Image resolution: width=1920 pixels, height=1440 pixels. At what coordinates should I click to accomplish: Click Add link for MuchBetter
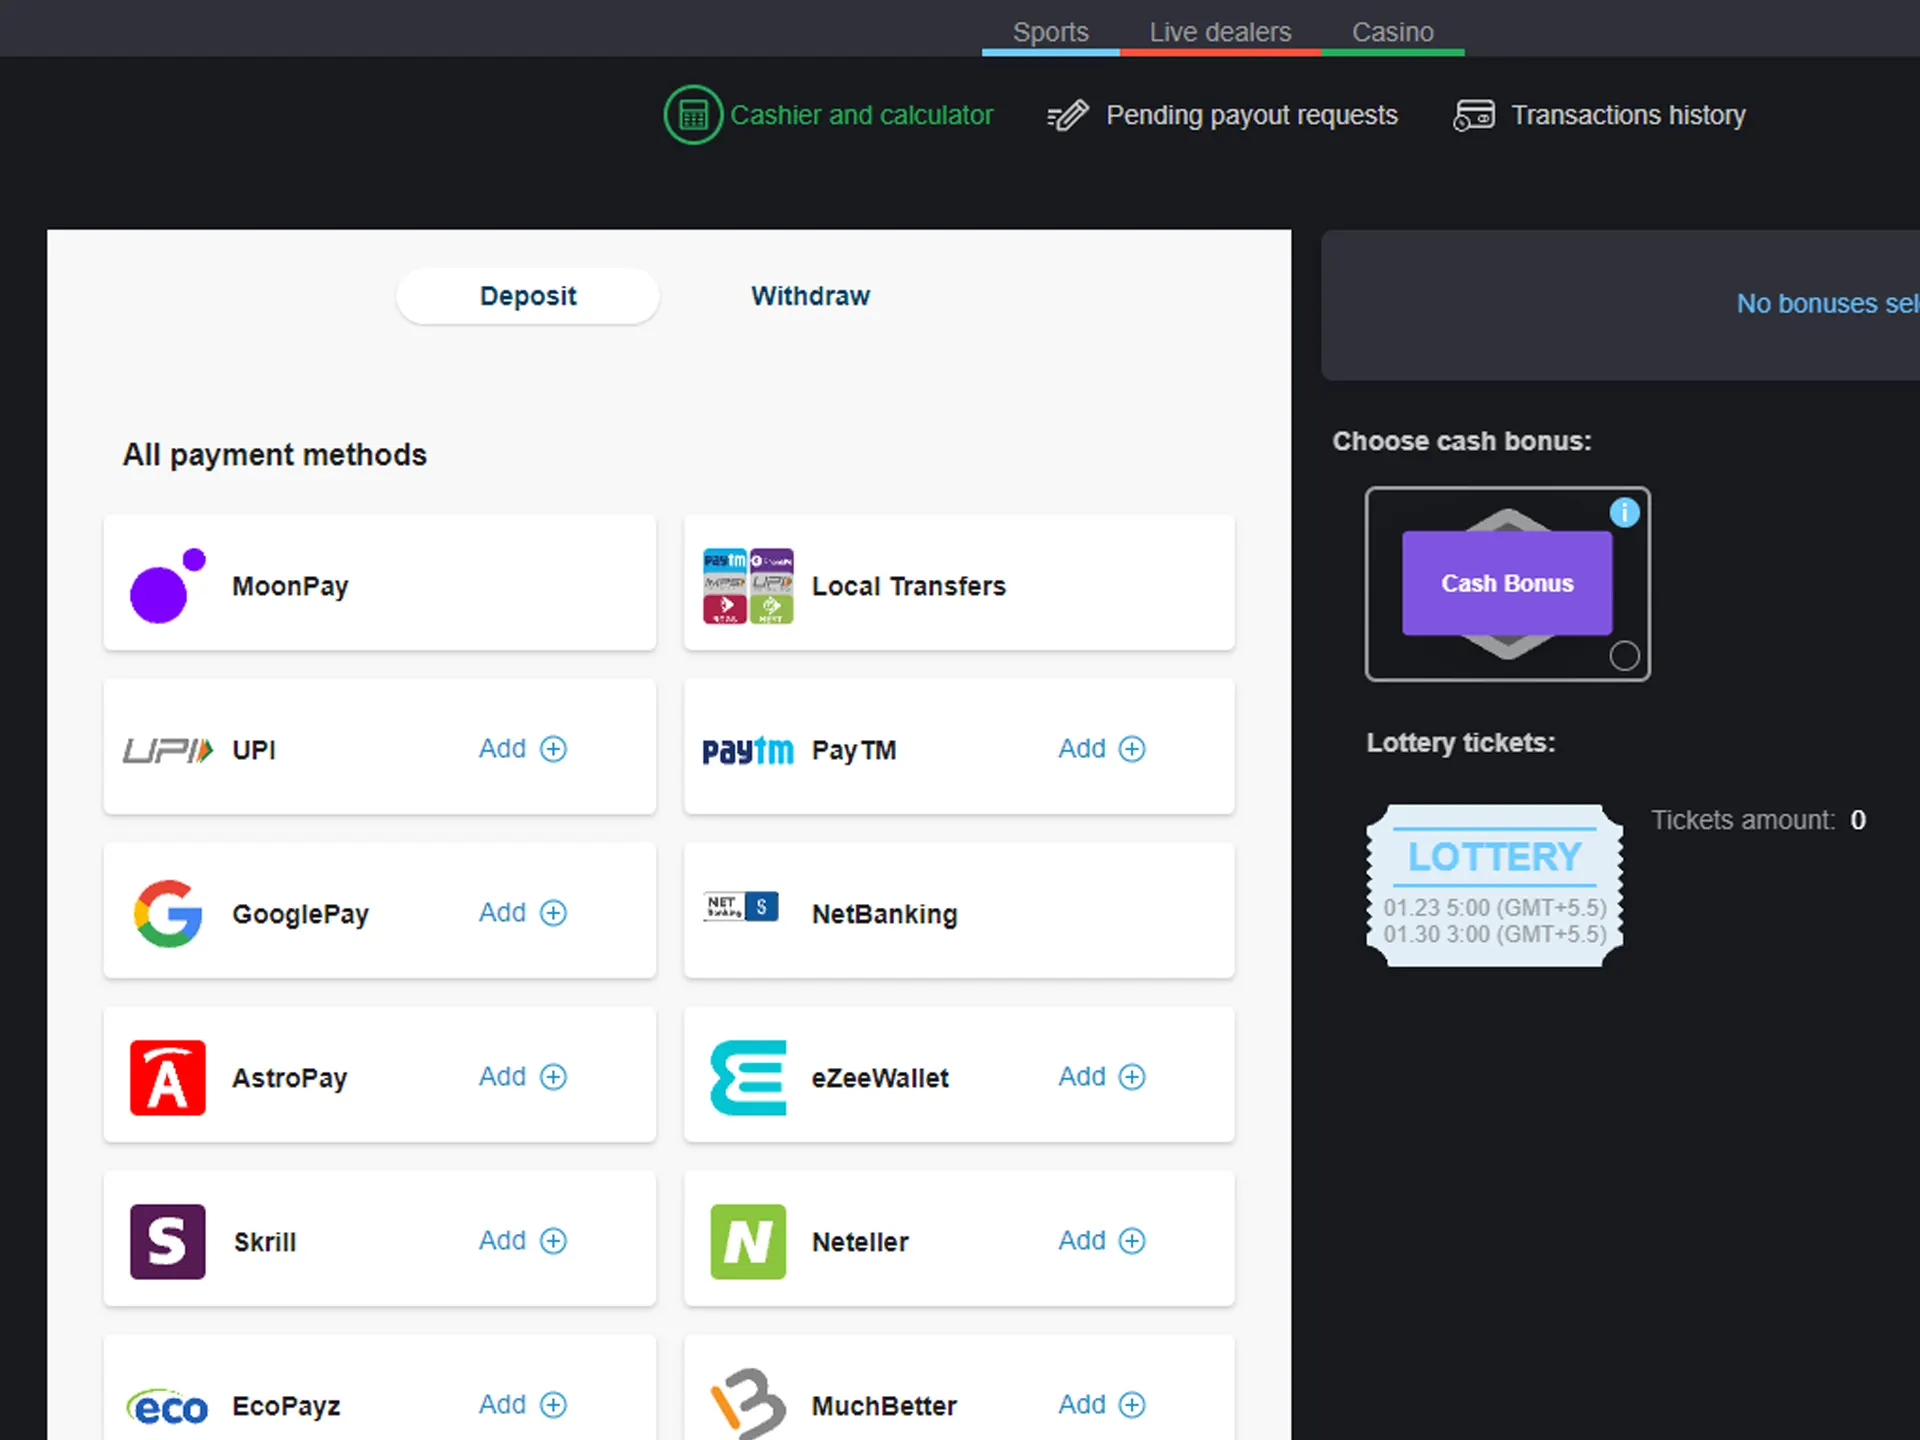1082,1405
